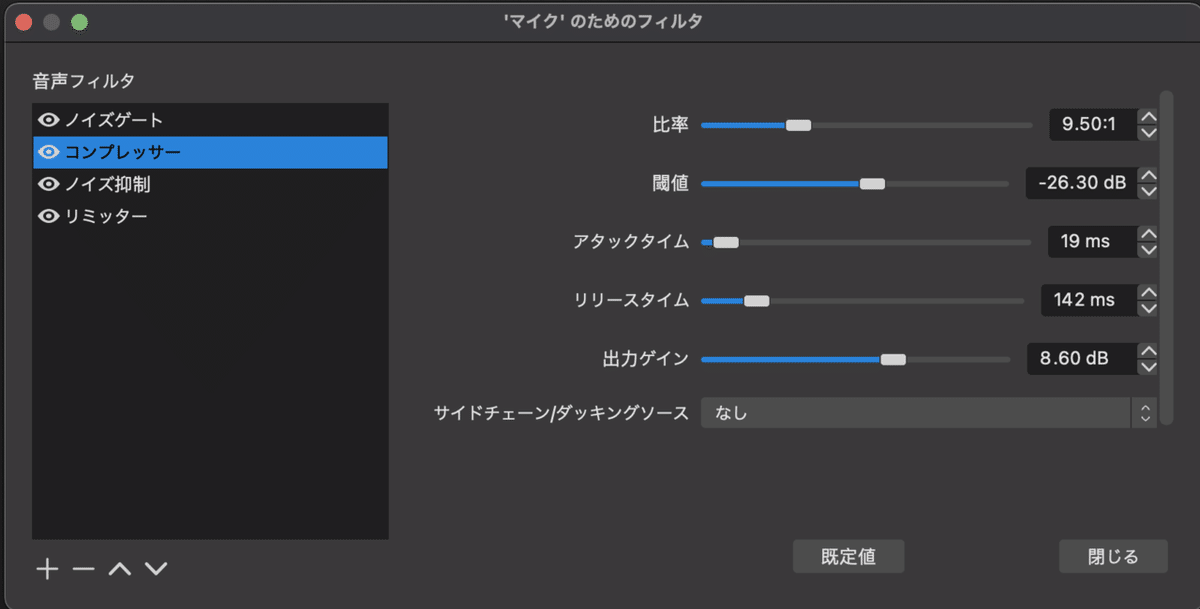Click the 閾値 value input field

pyautogui.click(x=1081, y=184)
